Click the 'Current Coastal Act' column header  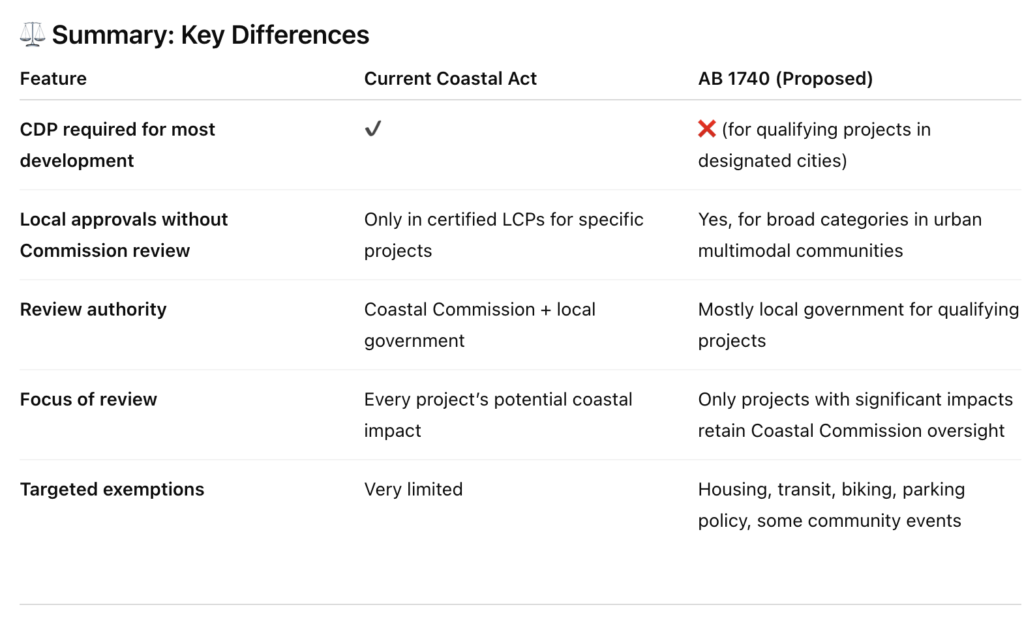point(450,78)
